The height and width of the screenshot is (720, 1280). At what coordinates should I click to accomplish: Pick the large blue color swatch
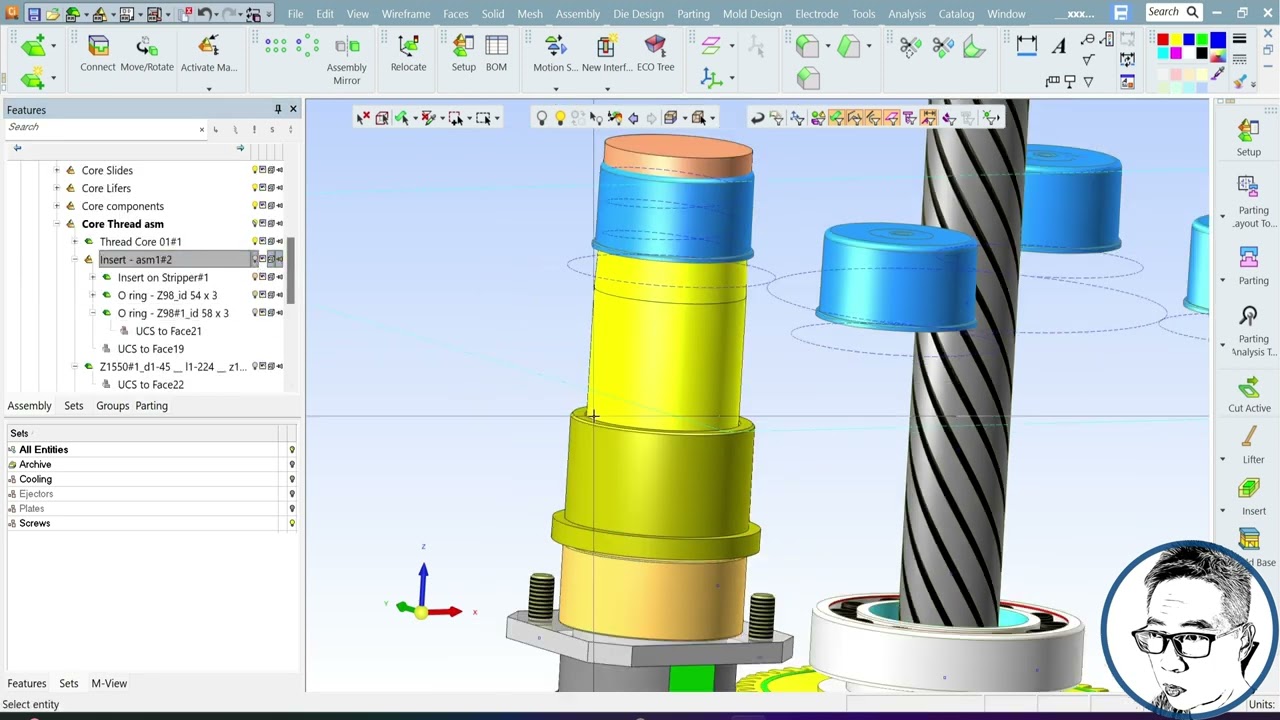point(1217,40)
